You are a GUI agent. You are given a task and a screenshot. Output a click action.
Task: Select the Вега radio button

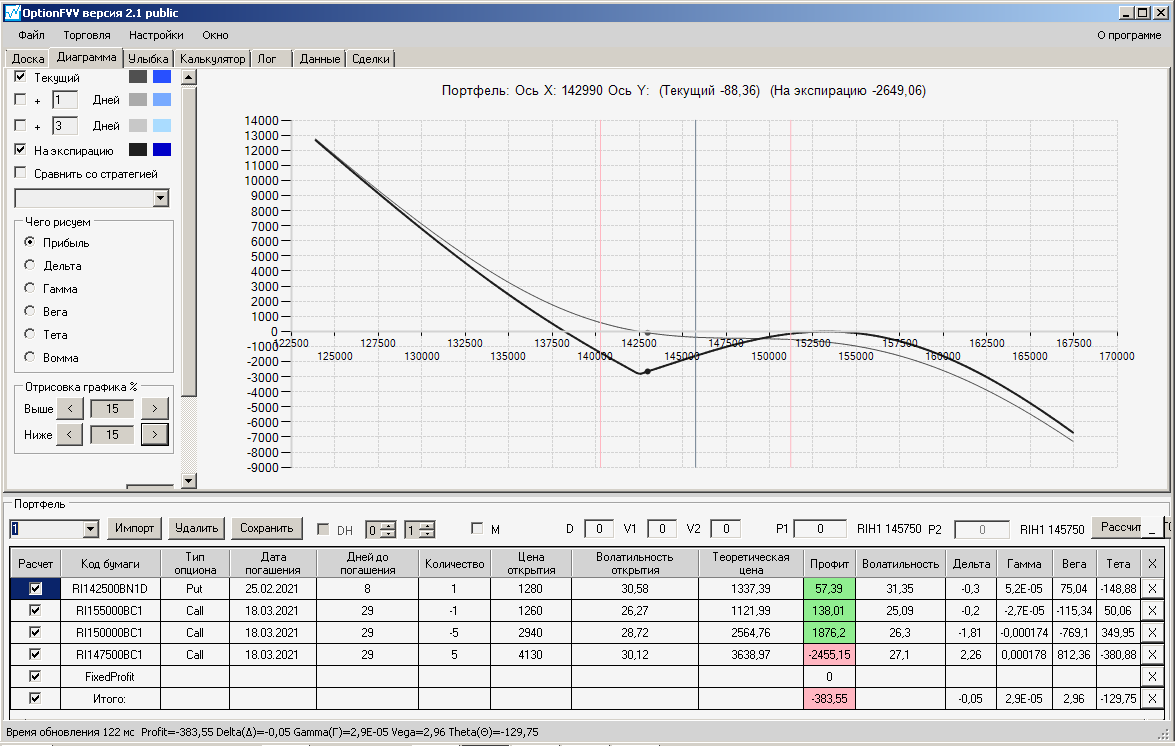point(30,311)
